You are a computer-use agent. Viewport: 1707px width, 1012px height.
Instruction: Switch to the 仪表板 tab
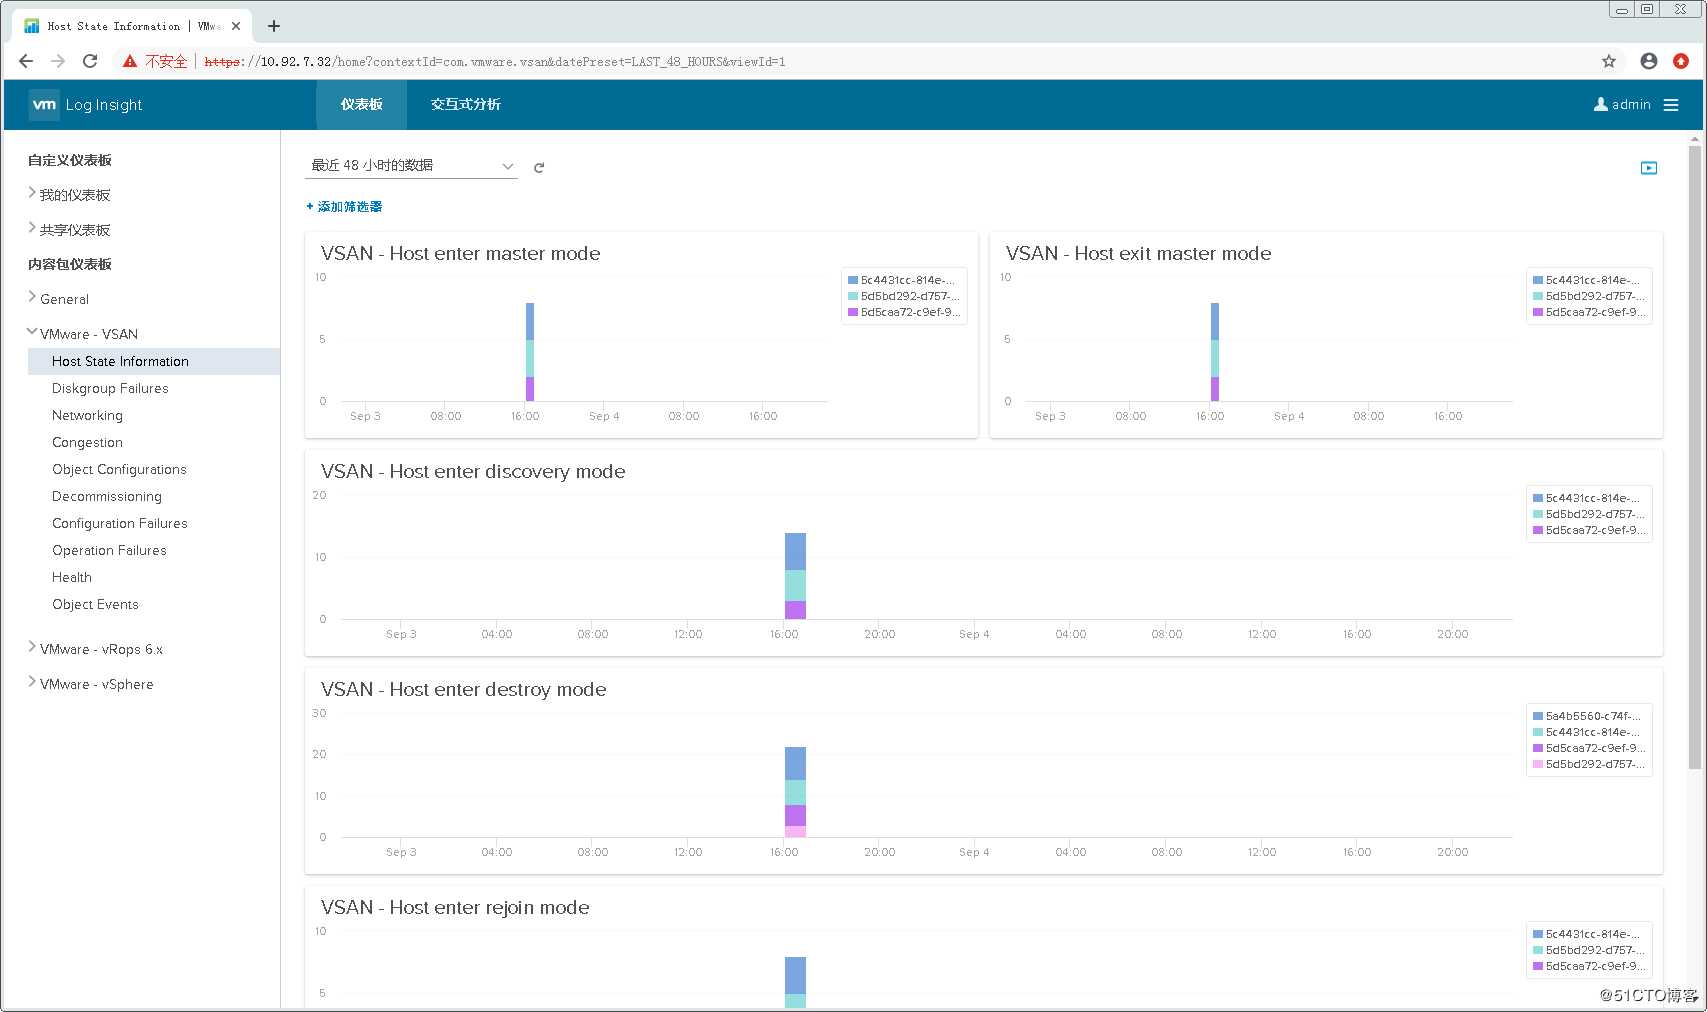click(x=361, y=104)
